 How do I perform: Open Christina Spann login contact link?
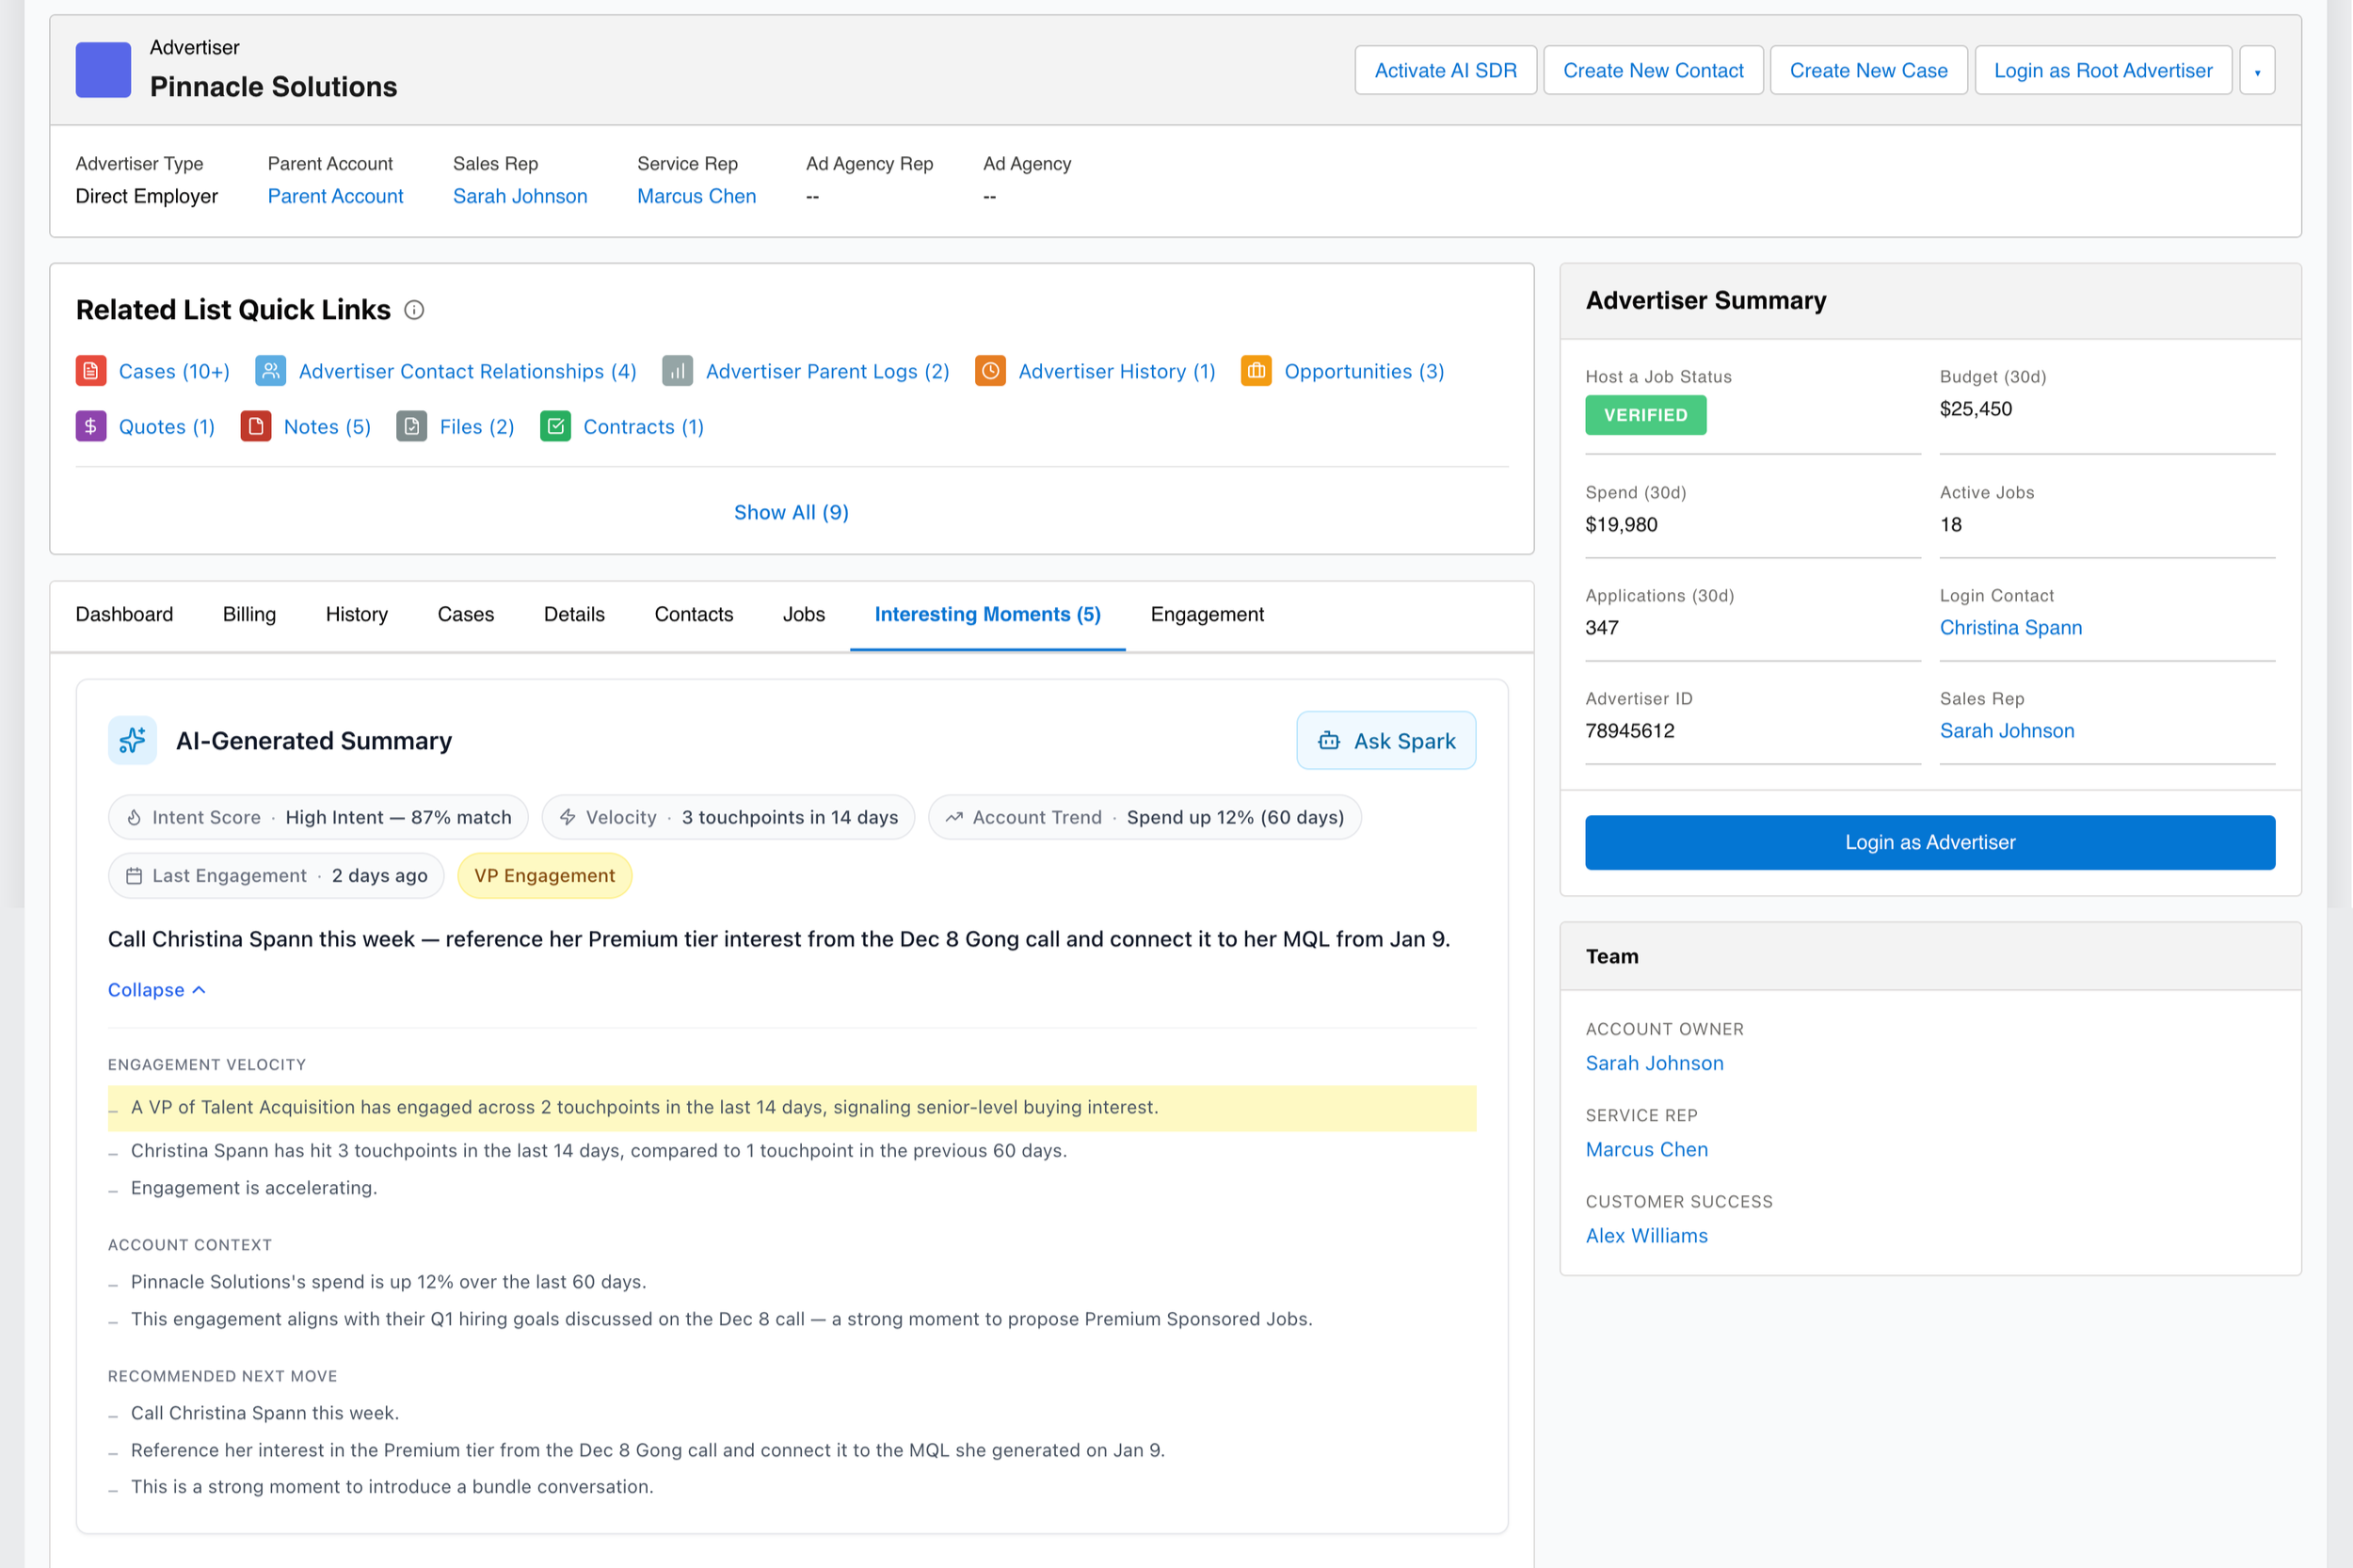[2010, 628]
